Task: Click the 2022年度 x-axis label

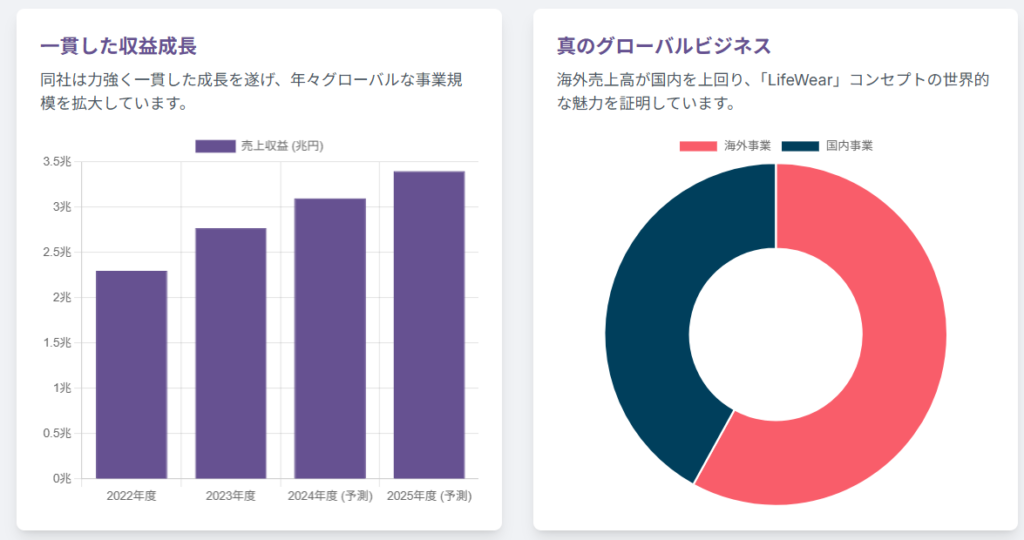Action: point(131,495)
